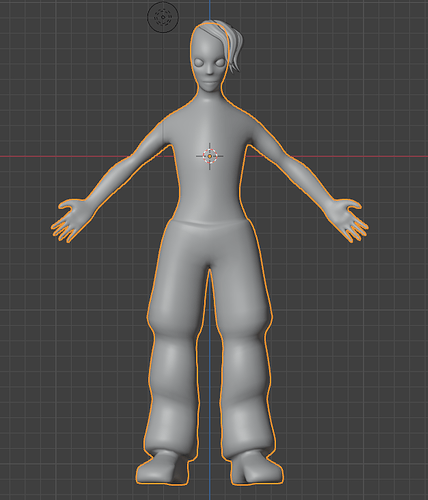
Task: Click the object origin dot on chest
Action: pos(210,156)
